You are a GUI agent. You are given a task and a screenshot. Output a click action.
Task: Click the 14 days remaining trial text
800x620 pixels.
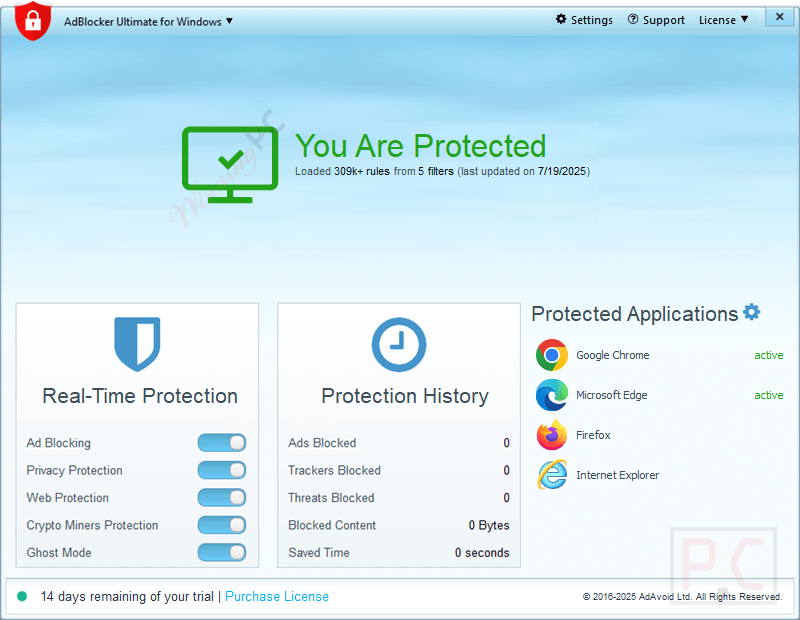tap(127, 597)
